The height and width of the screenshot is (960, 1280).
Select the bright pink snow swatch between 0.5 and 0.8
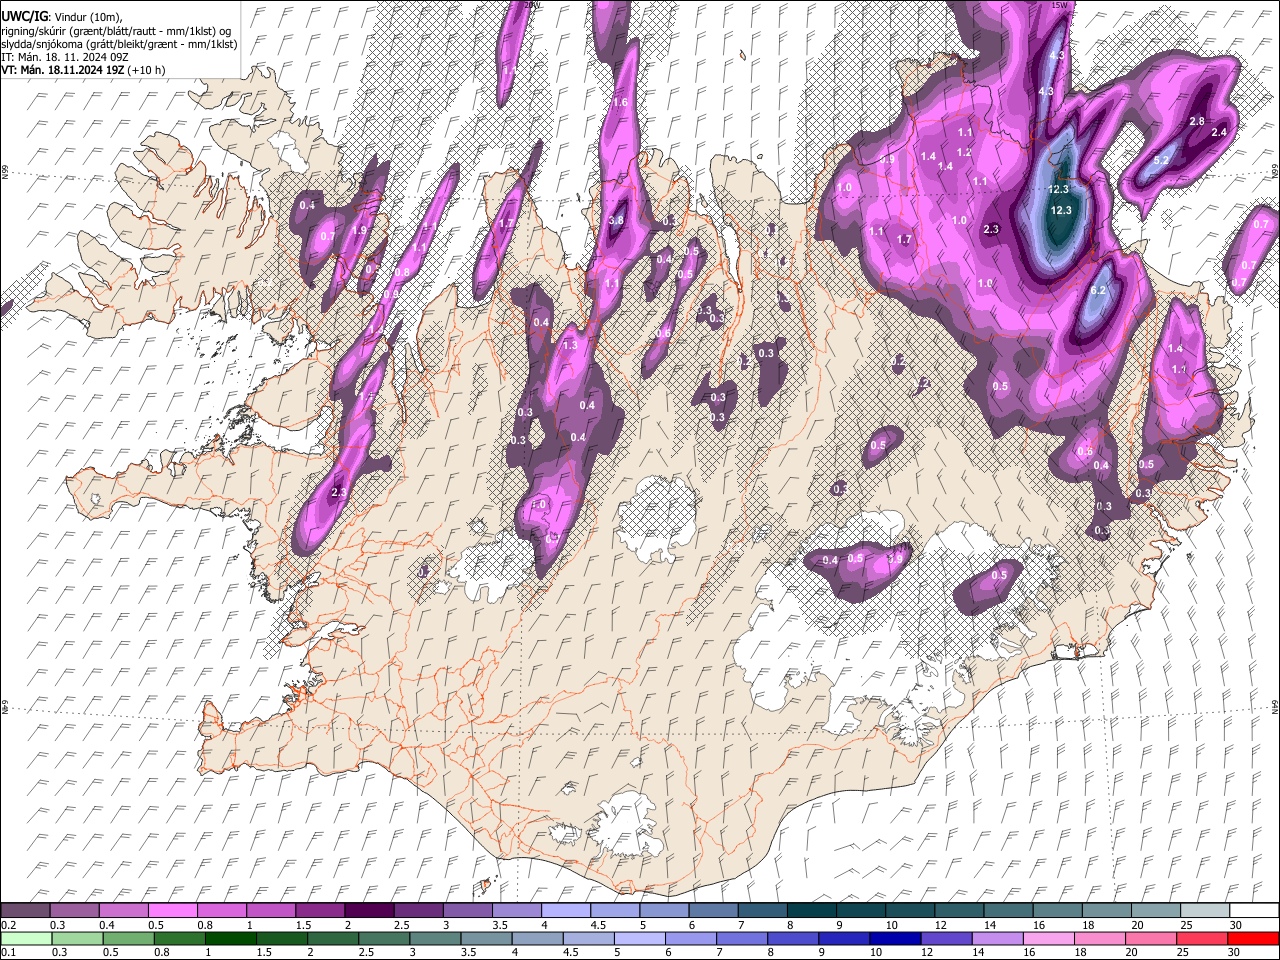pos(172,911)
